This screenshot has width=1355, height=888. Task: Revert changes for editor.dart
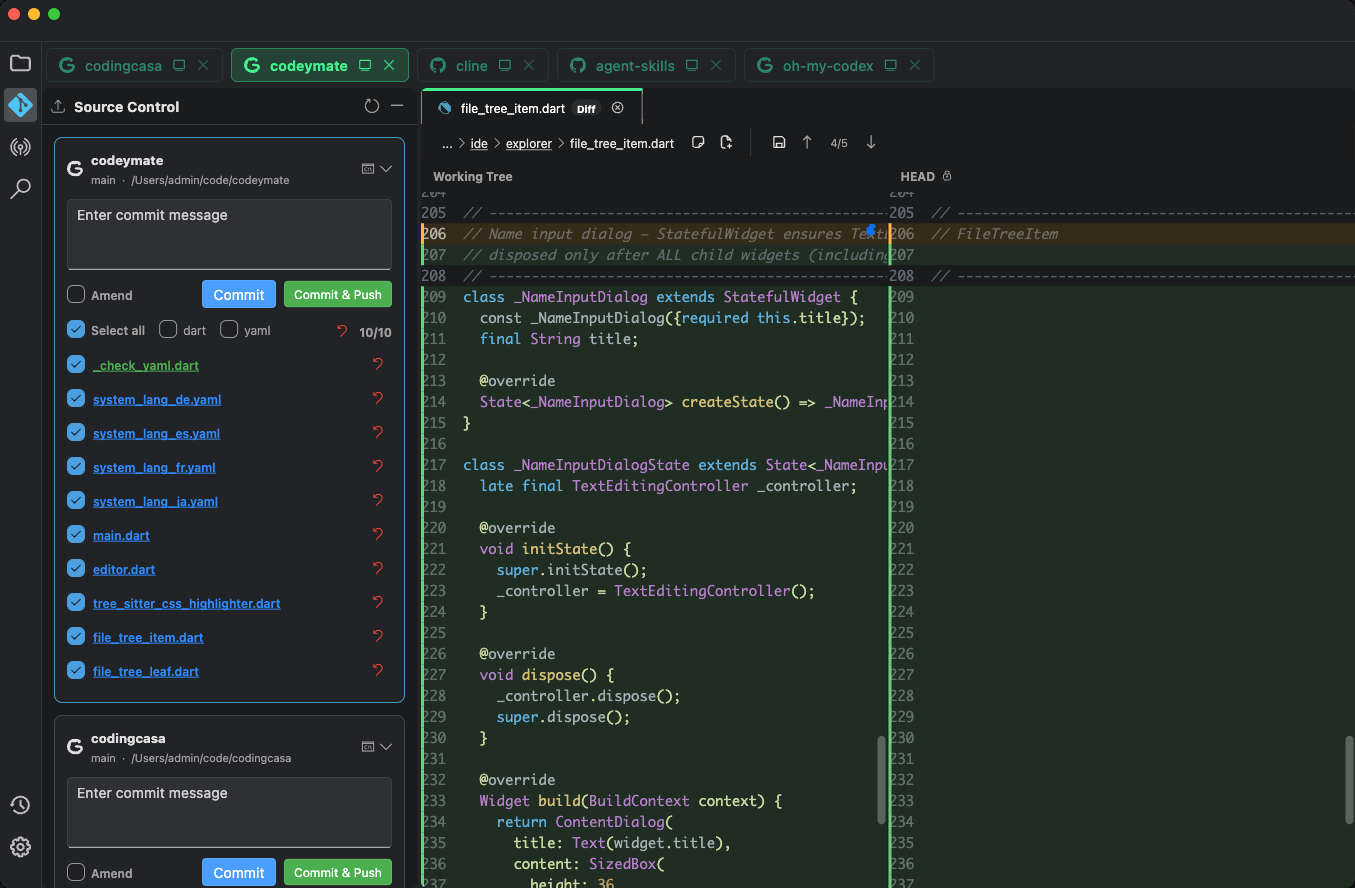378,568
